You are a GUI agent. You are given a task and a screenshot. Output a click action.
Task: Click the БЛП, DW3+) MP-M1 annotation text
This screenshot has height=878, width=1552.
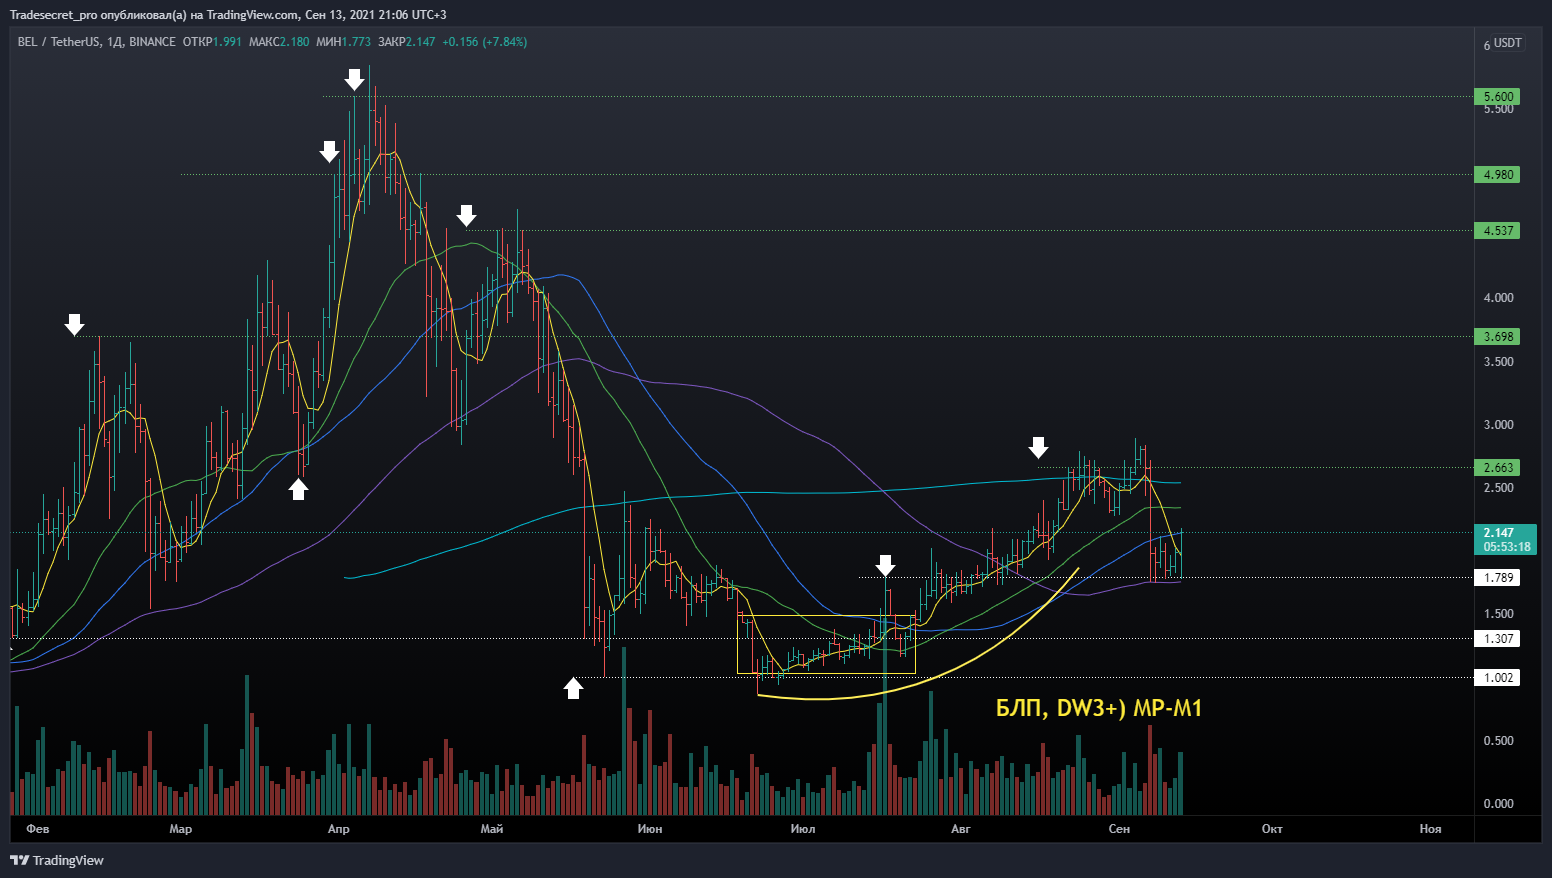(x=1099, y=709)
